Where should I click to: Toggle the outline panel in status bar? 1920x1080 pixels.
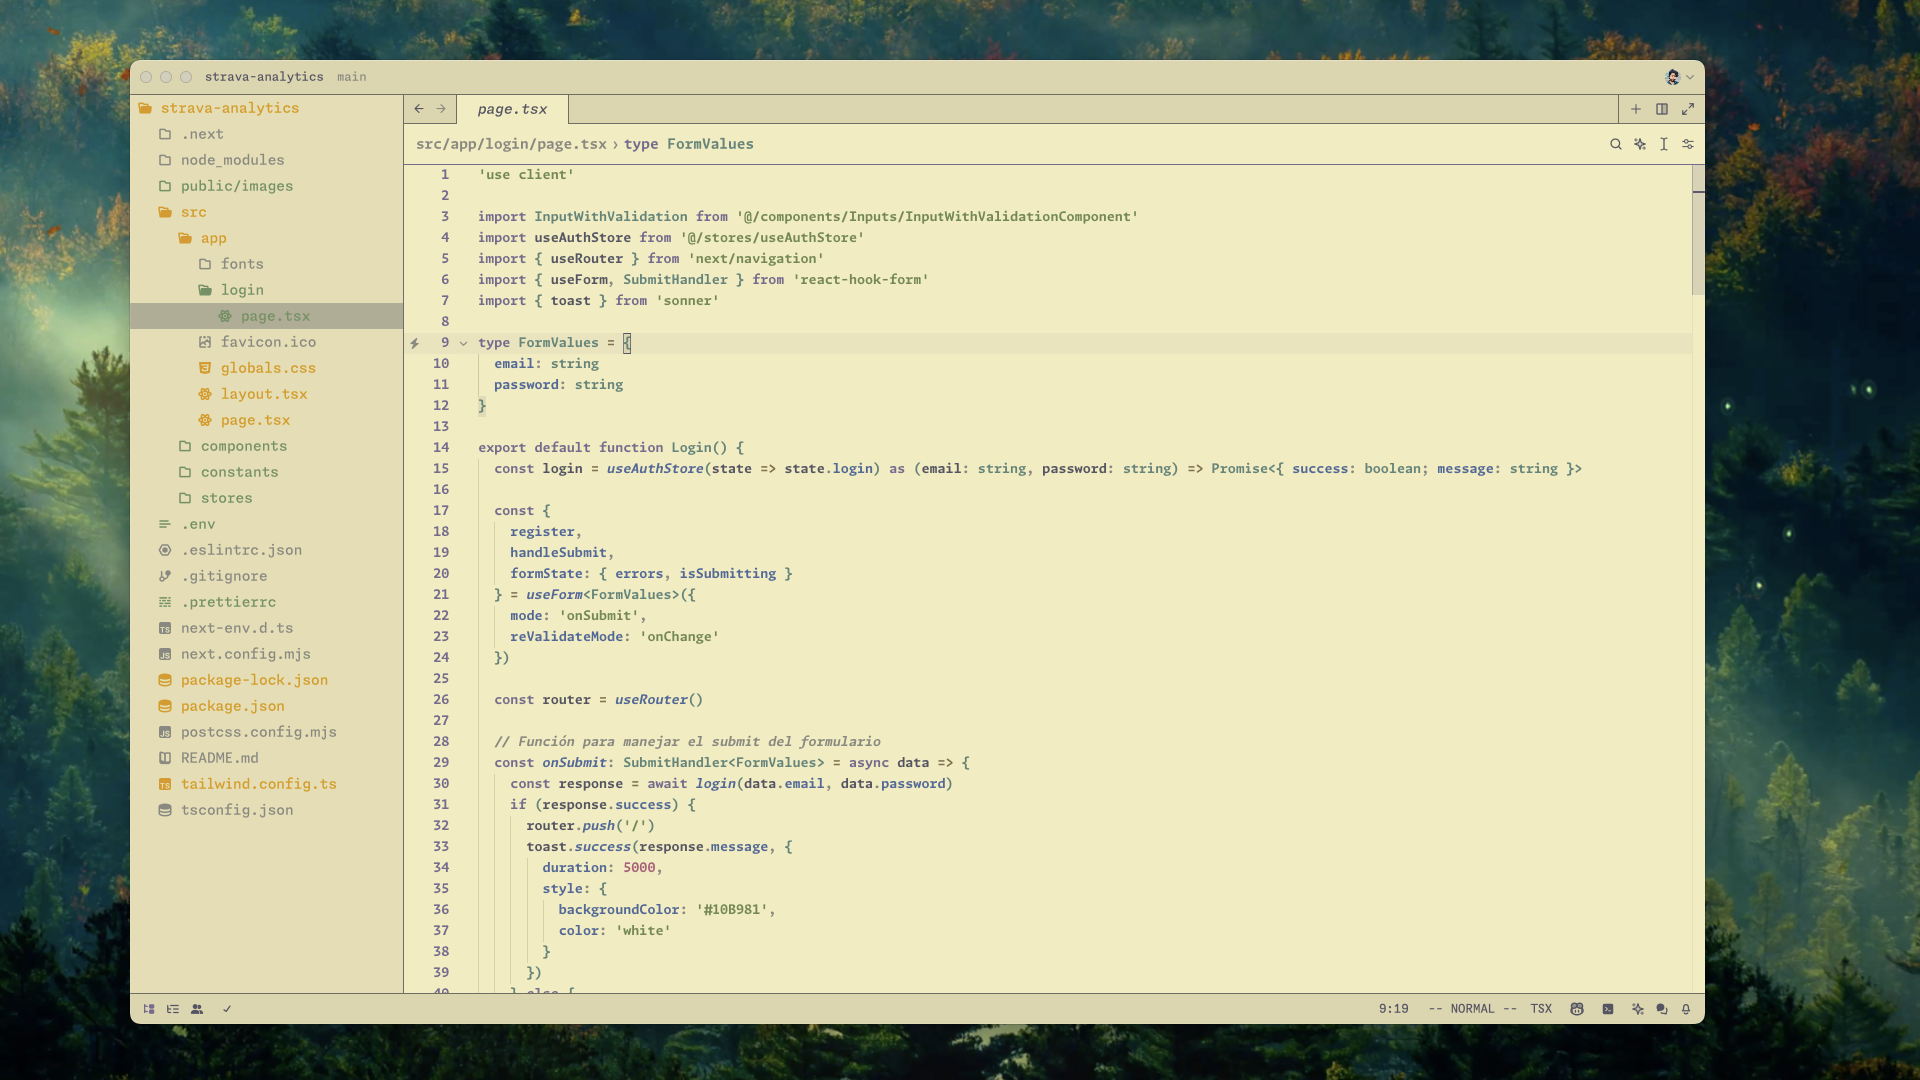[x=173, y=1009]
